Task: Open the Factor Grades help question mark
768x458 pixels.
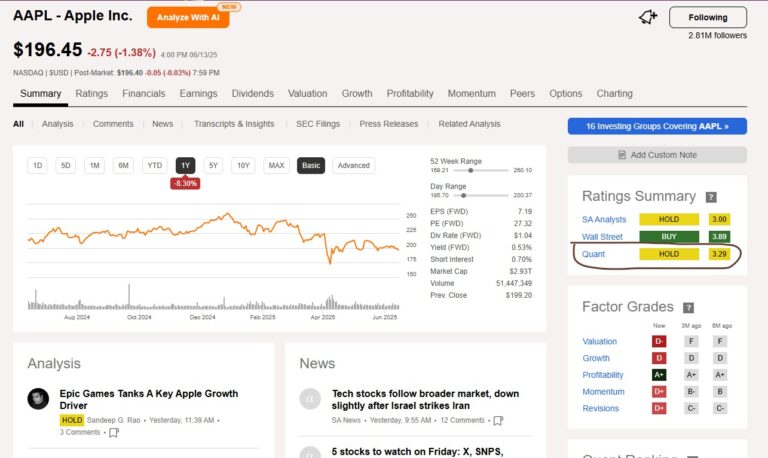Action: coord(688,308)
